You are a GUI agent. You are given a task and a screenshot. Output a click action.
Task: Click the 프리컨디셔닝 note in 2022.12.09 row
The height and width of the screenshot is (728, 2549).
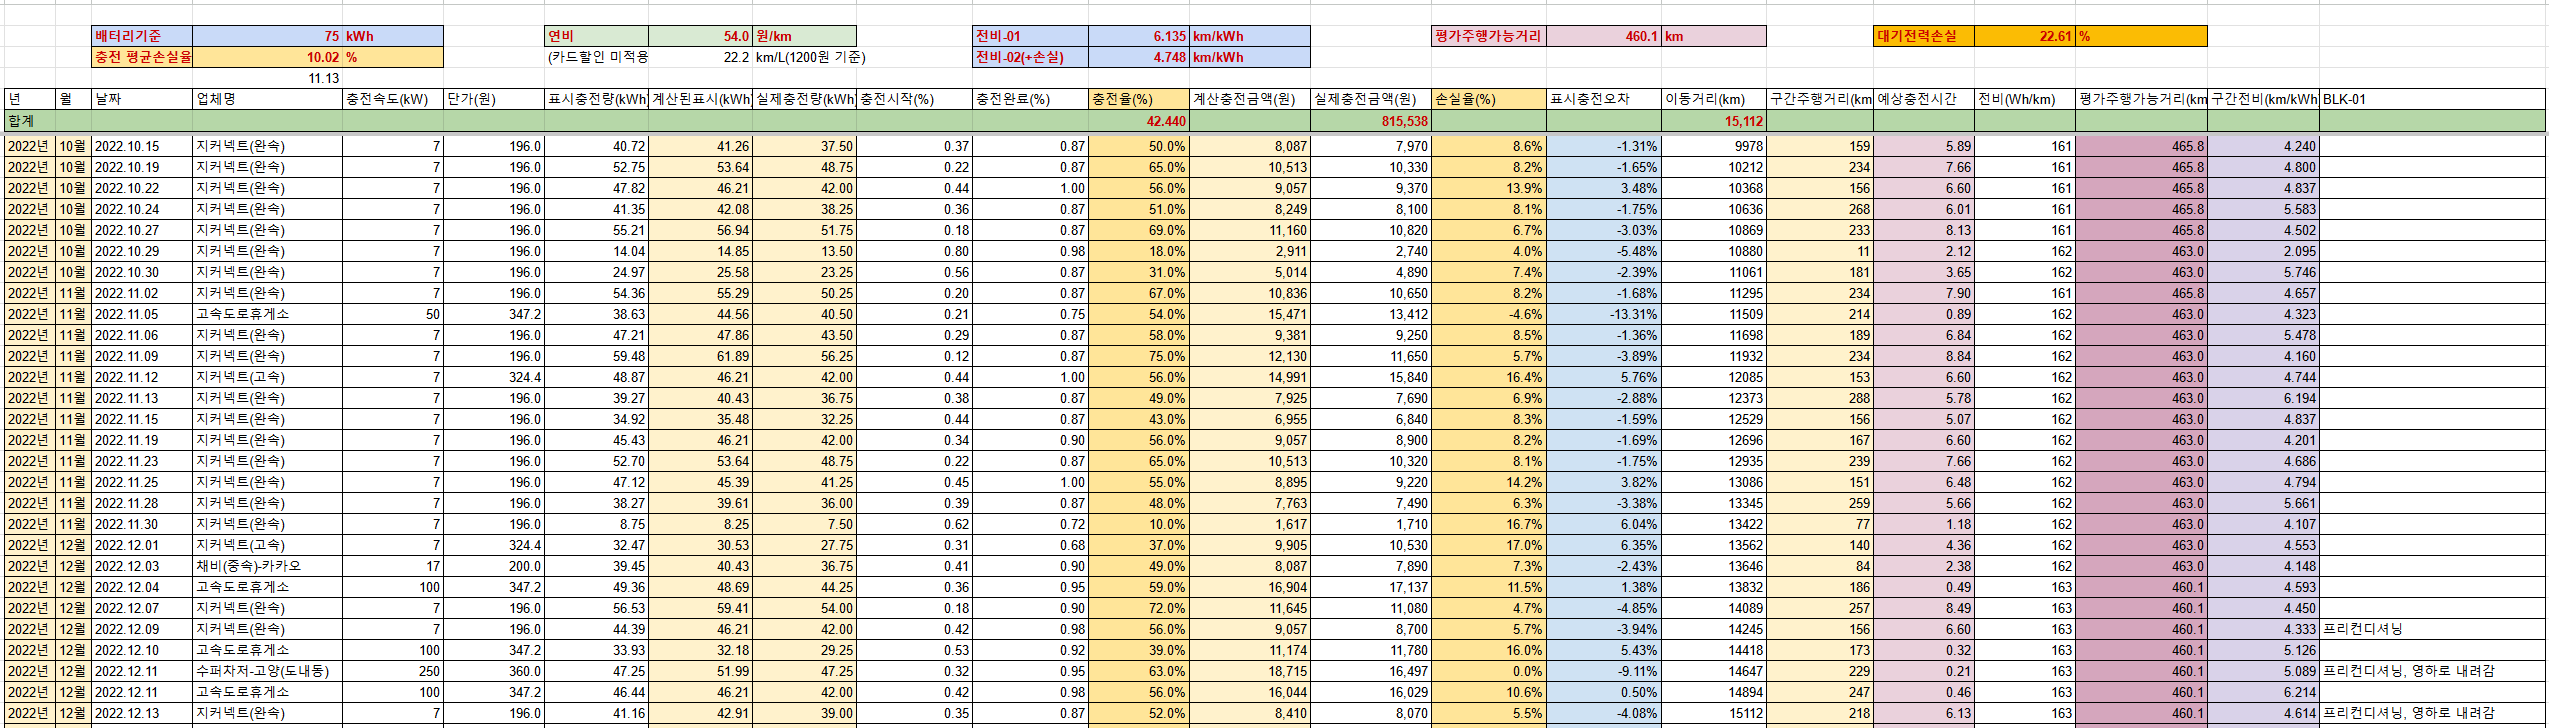pos(2432,629)
